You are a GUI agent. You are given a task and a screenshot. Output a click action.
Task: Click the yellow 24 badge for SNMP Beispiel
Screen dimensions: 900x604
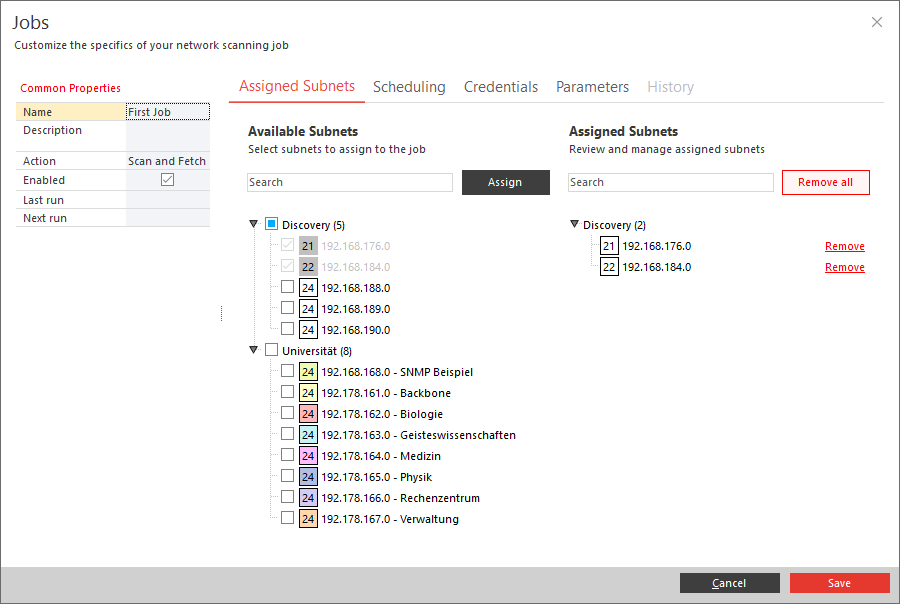pos(308,372)
